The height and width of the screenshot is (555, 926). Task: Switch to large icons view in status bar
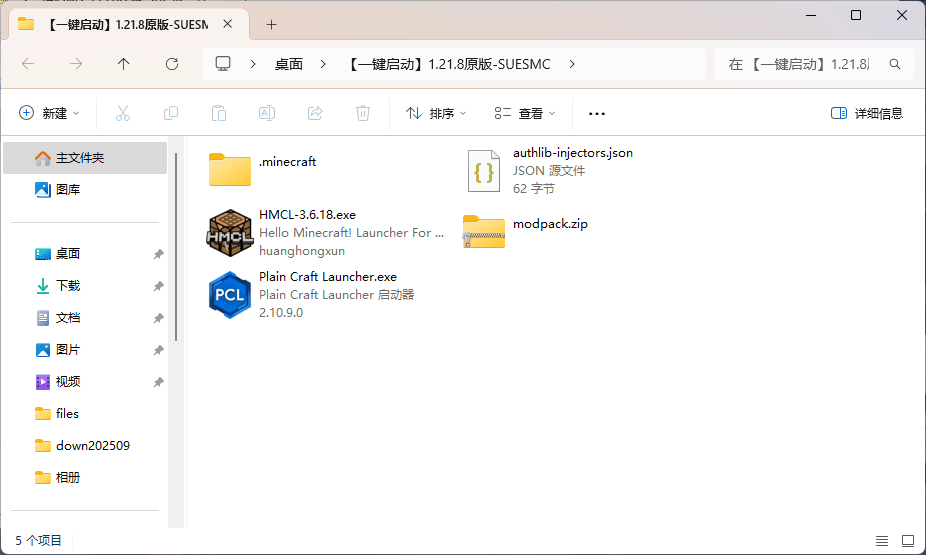(907, 540)
